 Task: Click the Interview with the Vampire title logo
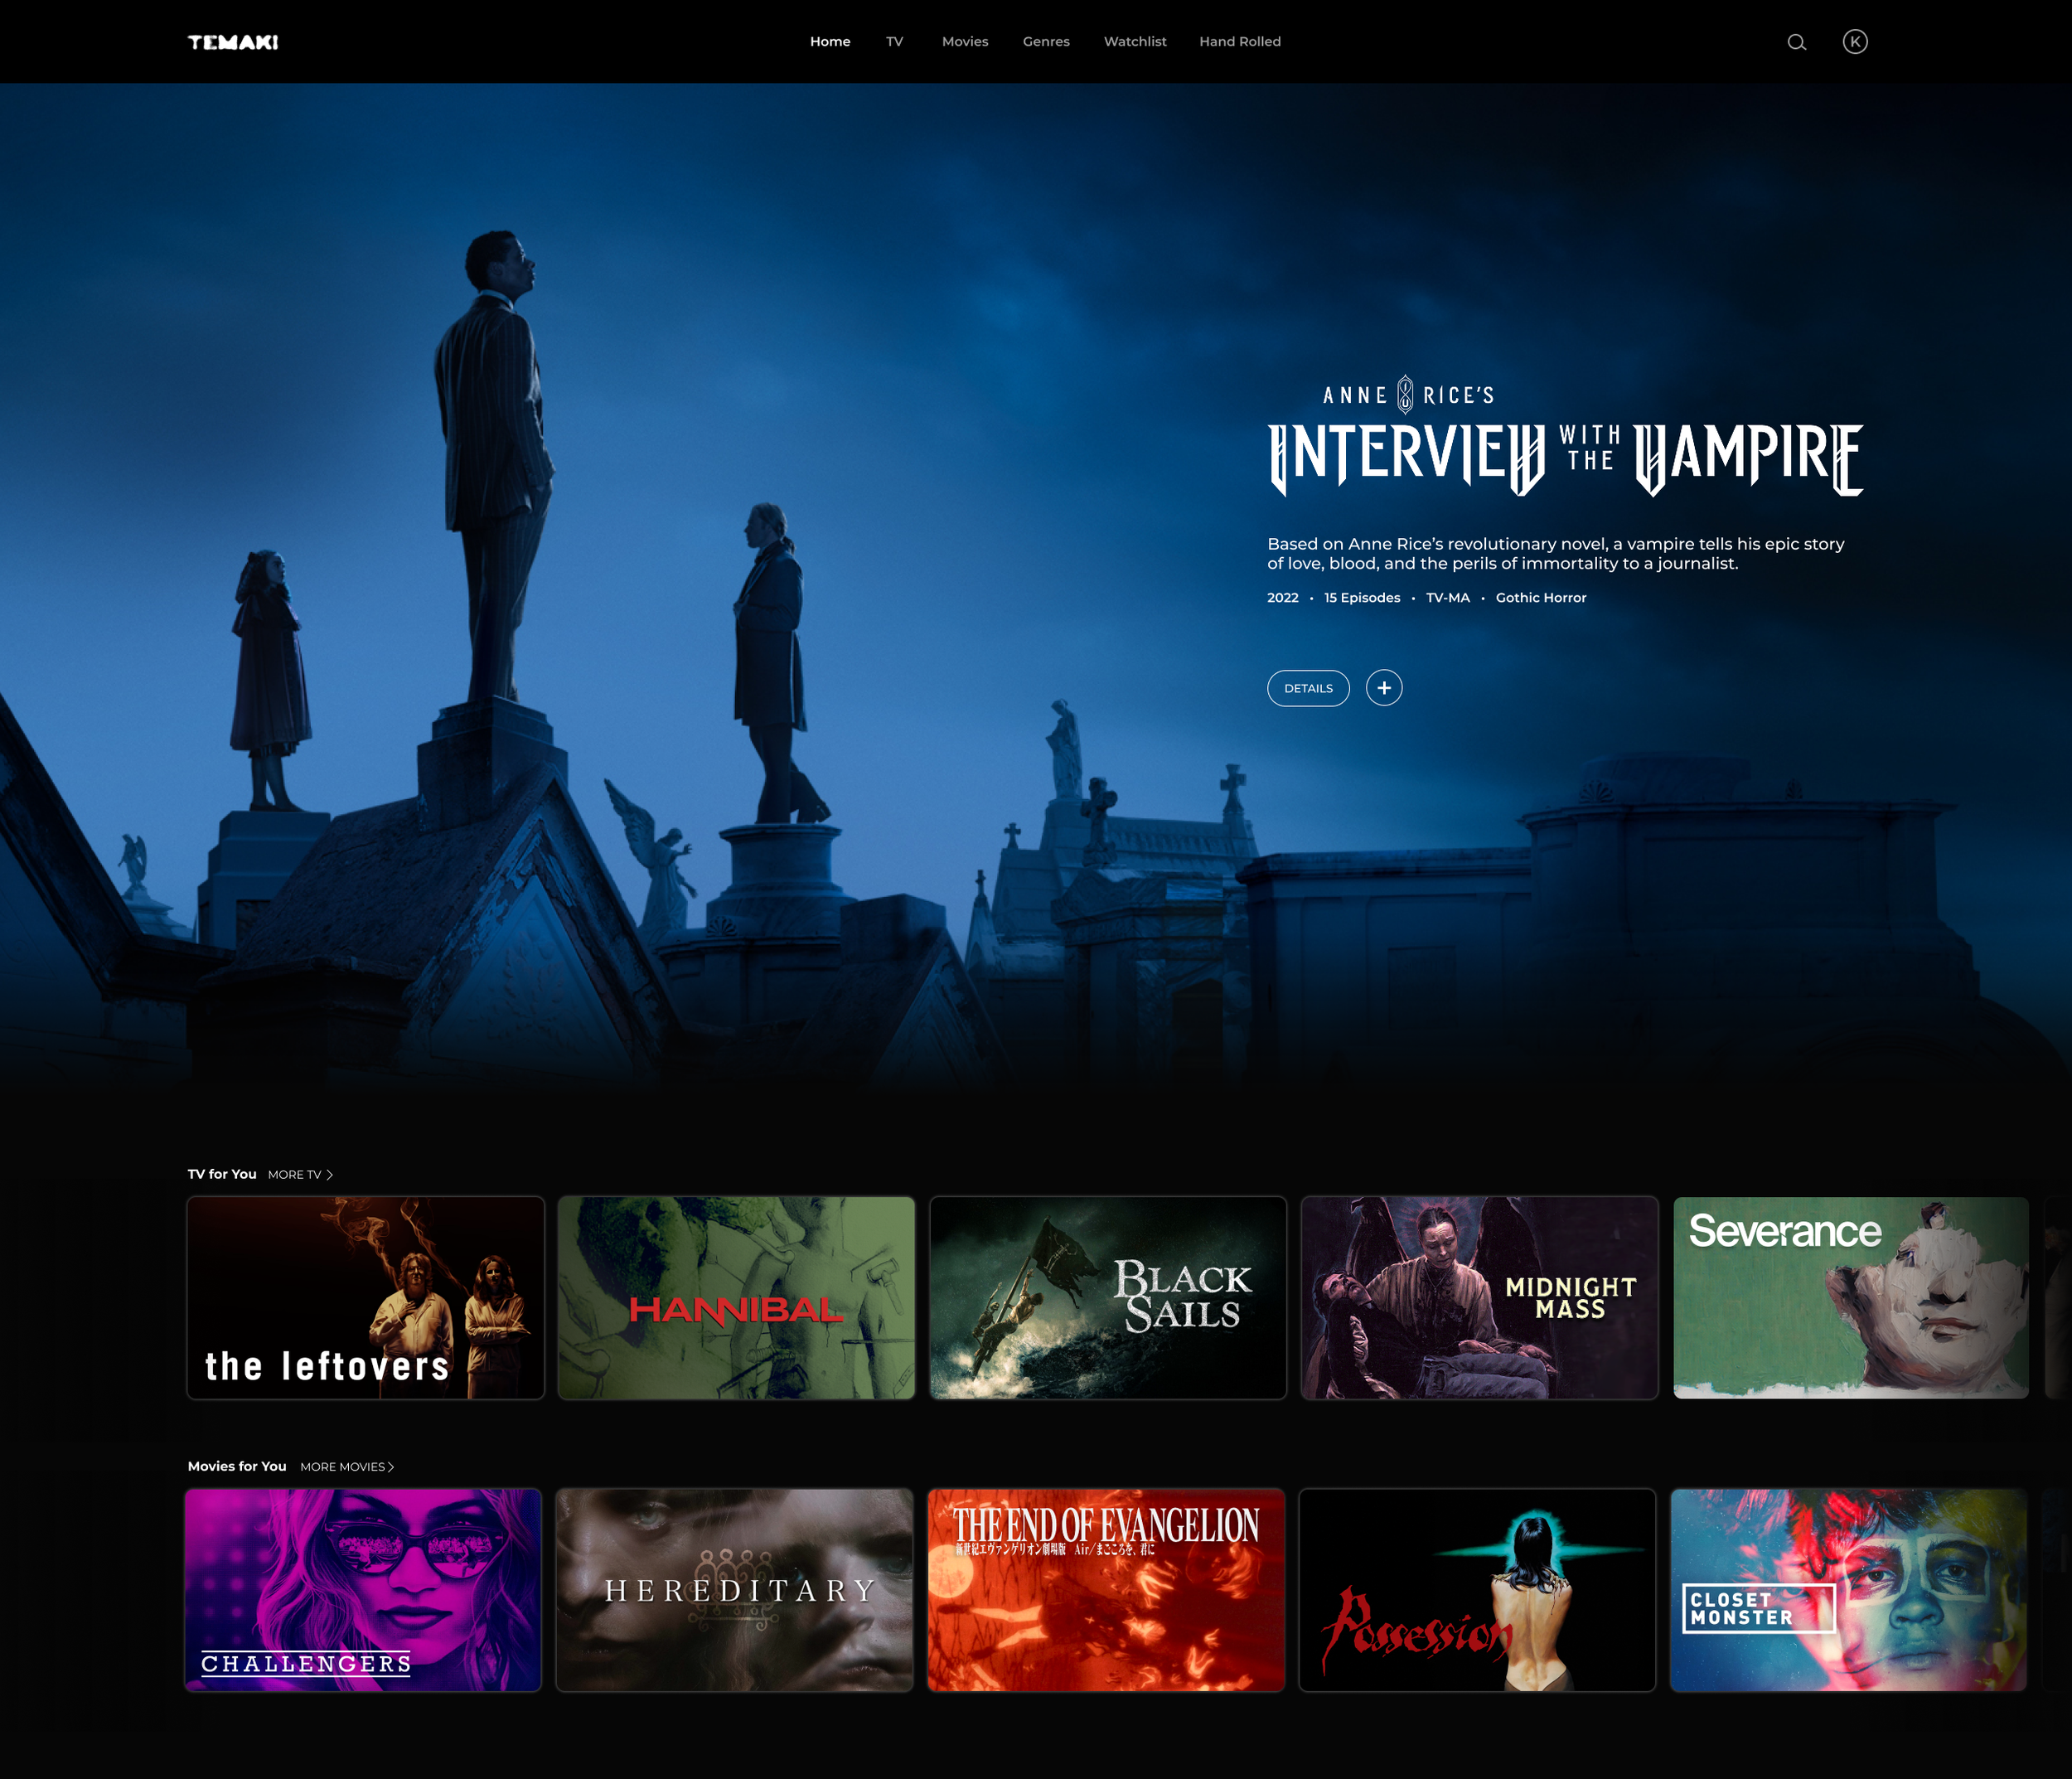click(1565, 436)
